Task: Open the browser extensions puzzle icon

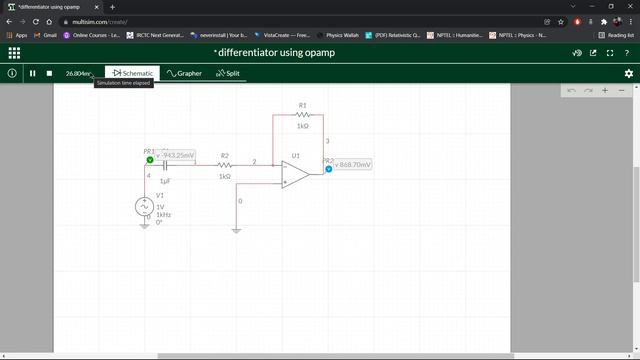Action: click(x=604, y=22)
